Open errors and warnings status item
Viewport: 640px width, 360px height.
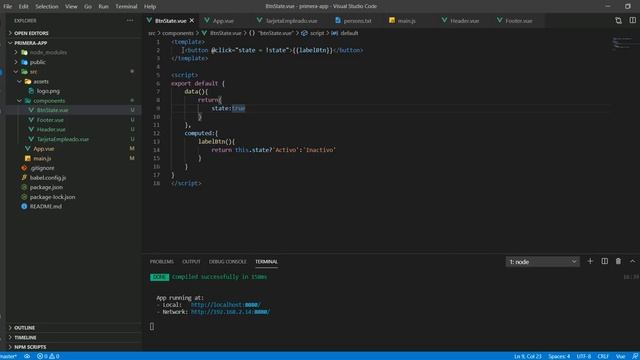pyautogui.click(x=48, y=356)
